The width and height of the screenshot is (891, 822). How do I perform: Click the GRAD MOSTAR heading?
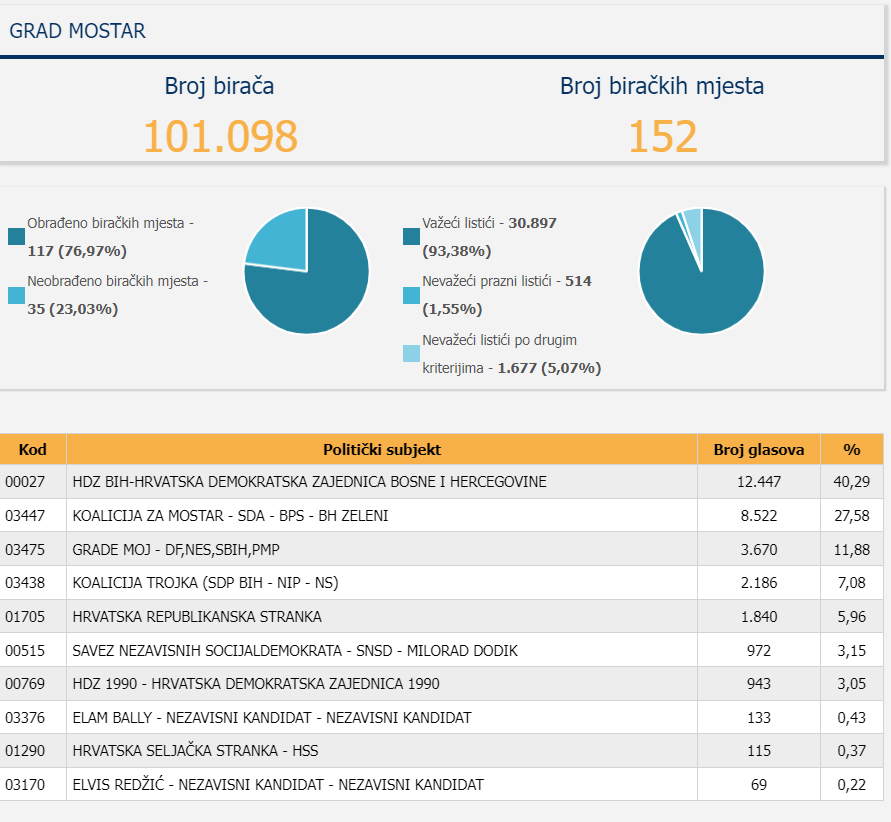[77, 31]
